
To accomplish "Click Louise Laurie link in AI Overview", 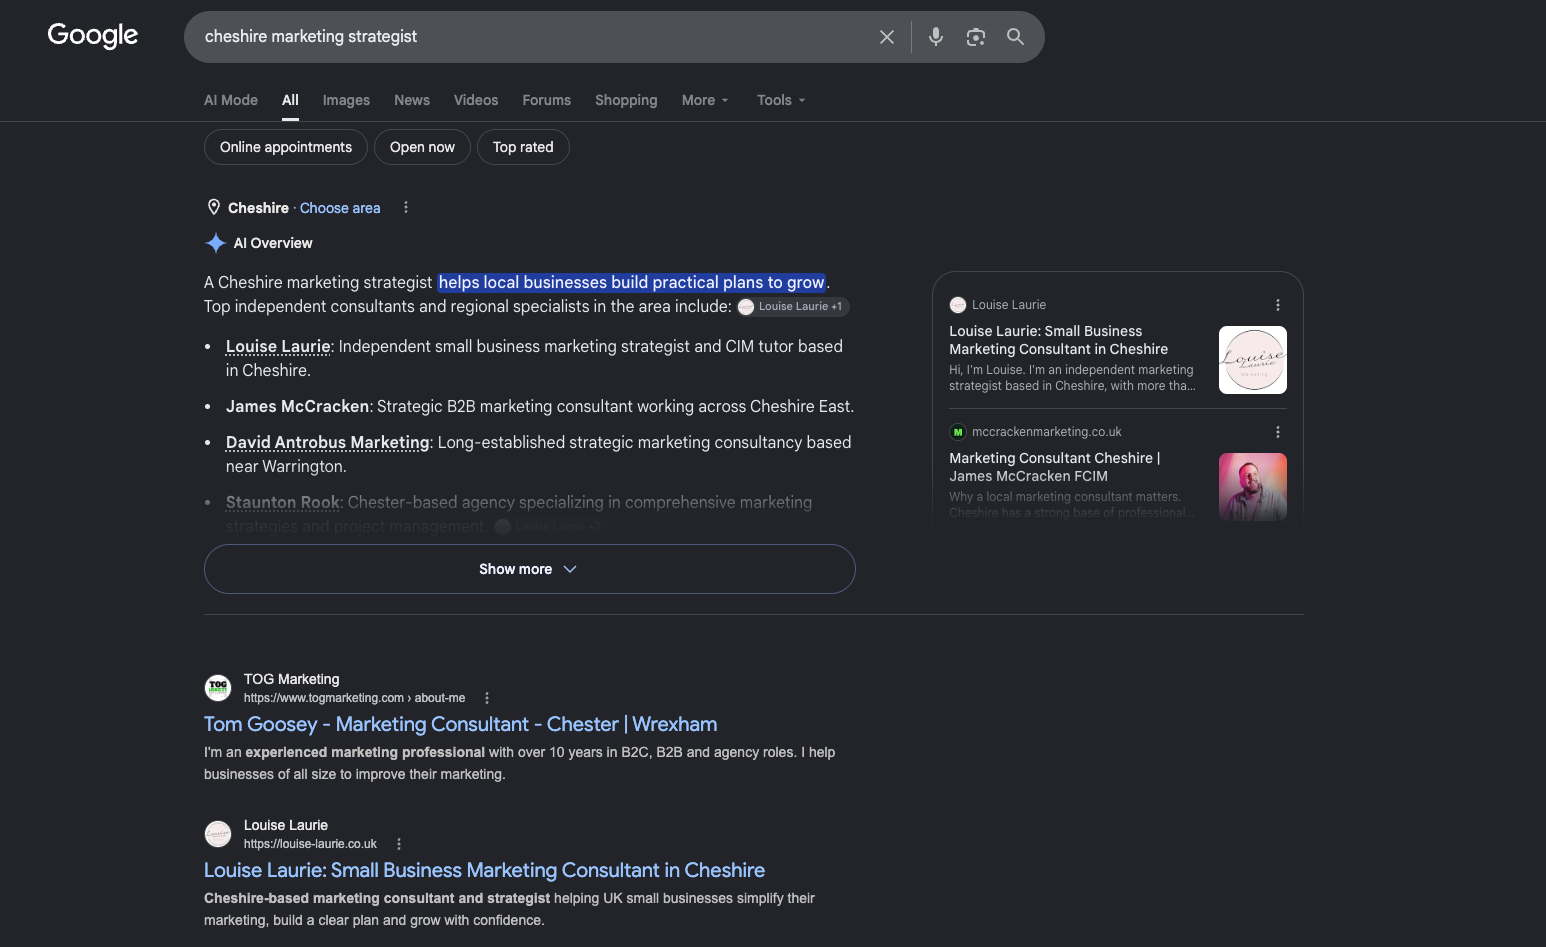I will [x=278, y=346].
